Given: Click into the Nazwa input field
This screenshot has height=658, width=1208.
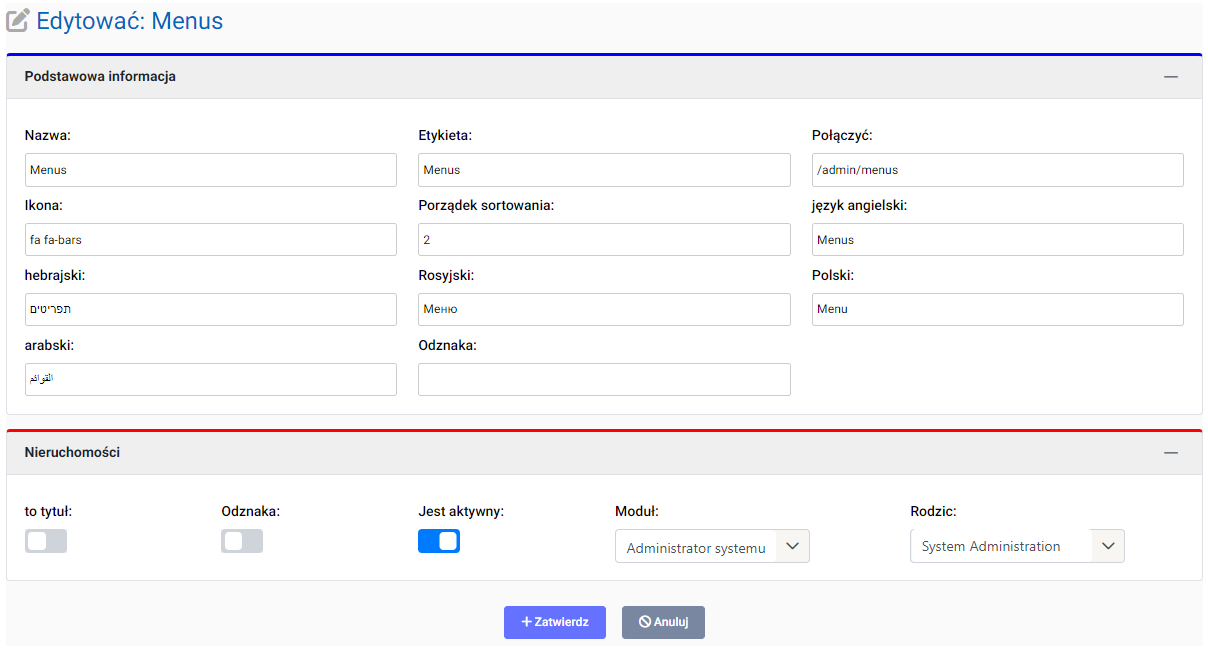Looking at the screenshot, I should [210, 170].
